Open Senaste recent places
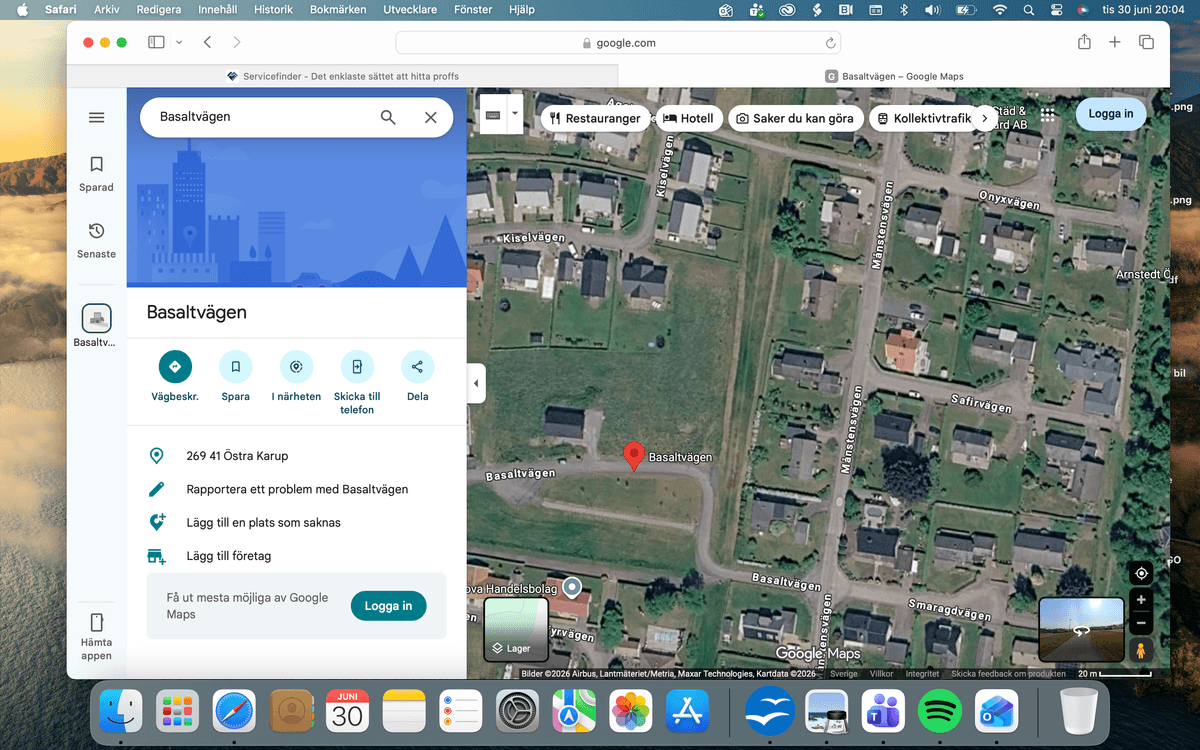This screenshot has height=750, width=1200. (x=97, y=240)
